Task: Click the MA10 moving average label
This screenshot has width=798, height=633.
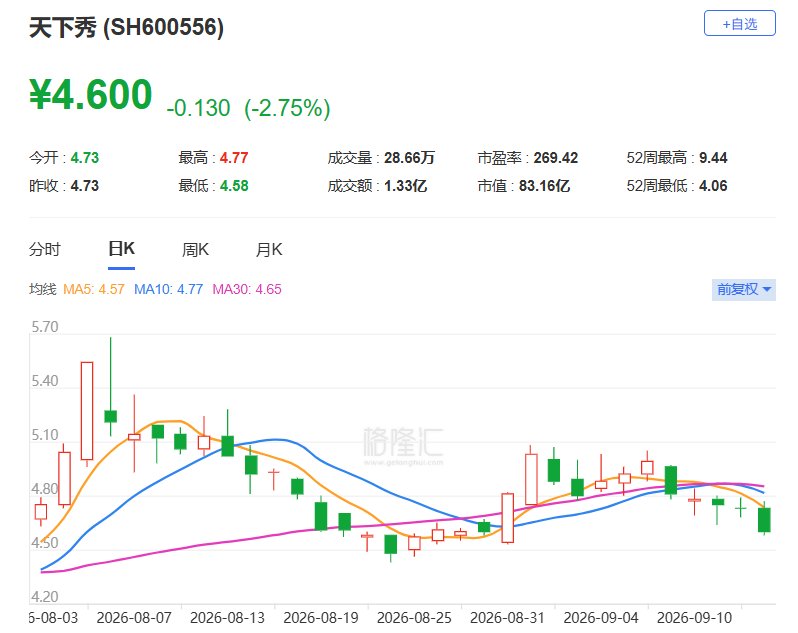Action: coord(168,290)
